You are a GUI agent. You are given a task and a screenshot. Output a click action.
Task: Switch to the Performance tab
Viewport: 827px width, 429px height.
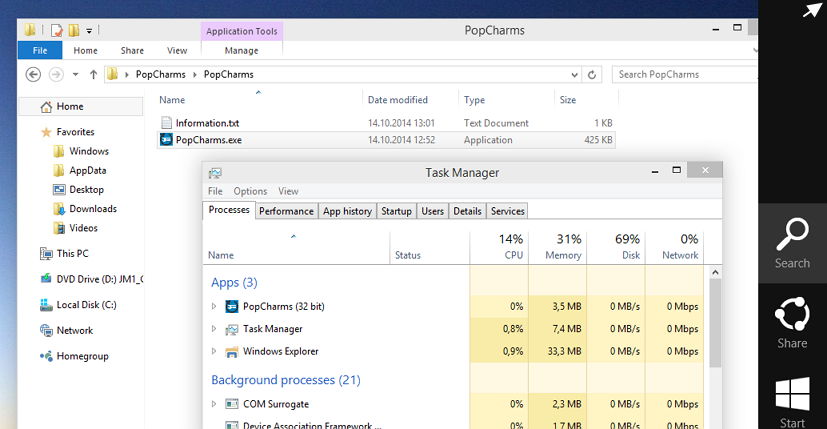(x=286, y=211)
